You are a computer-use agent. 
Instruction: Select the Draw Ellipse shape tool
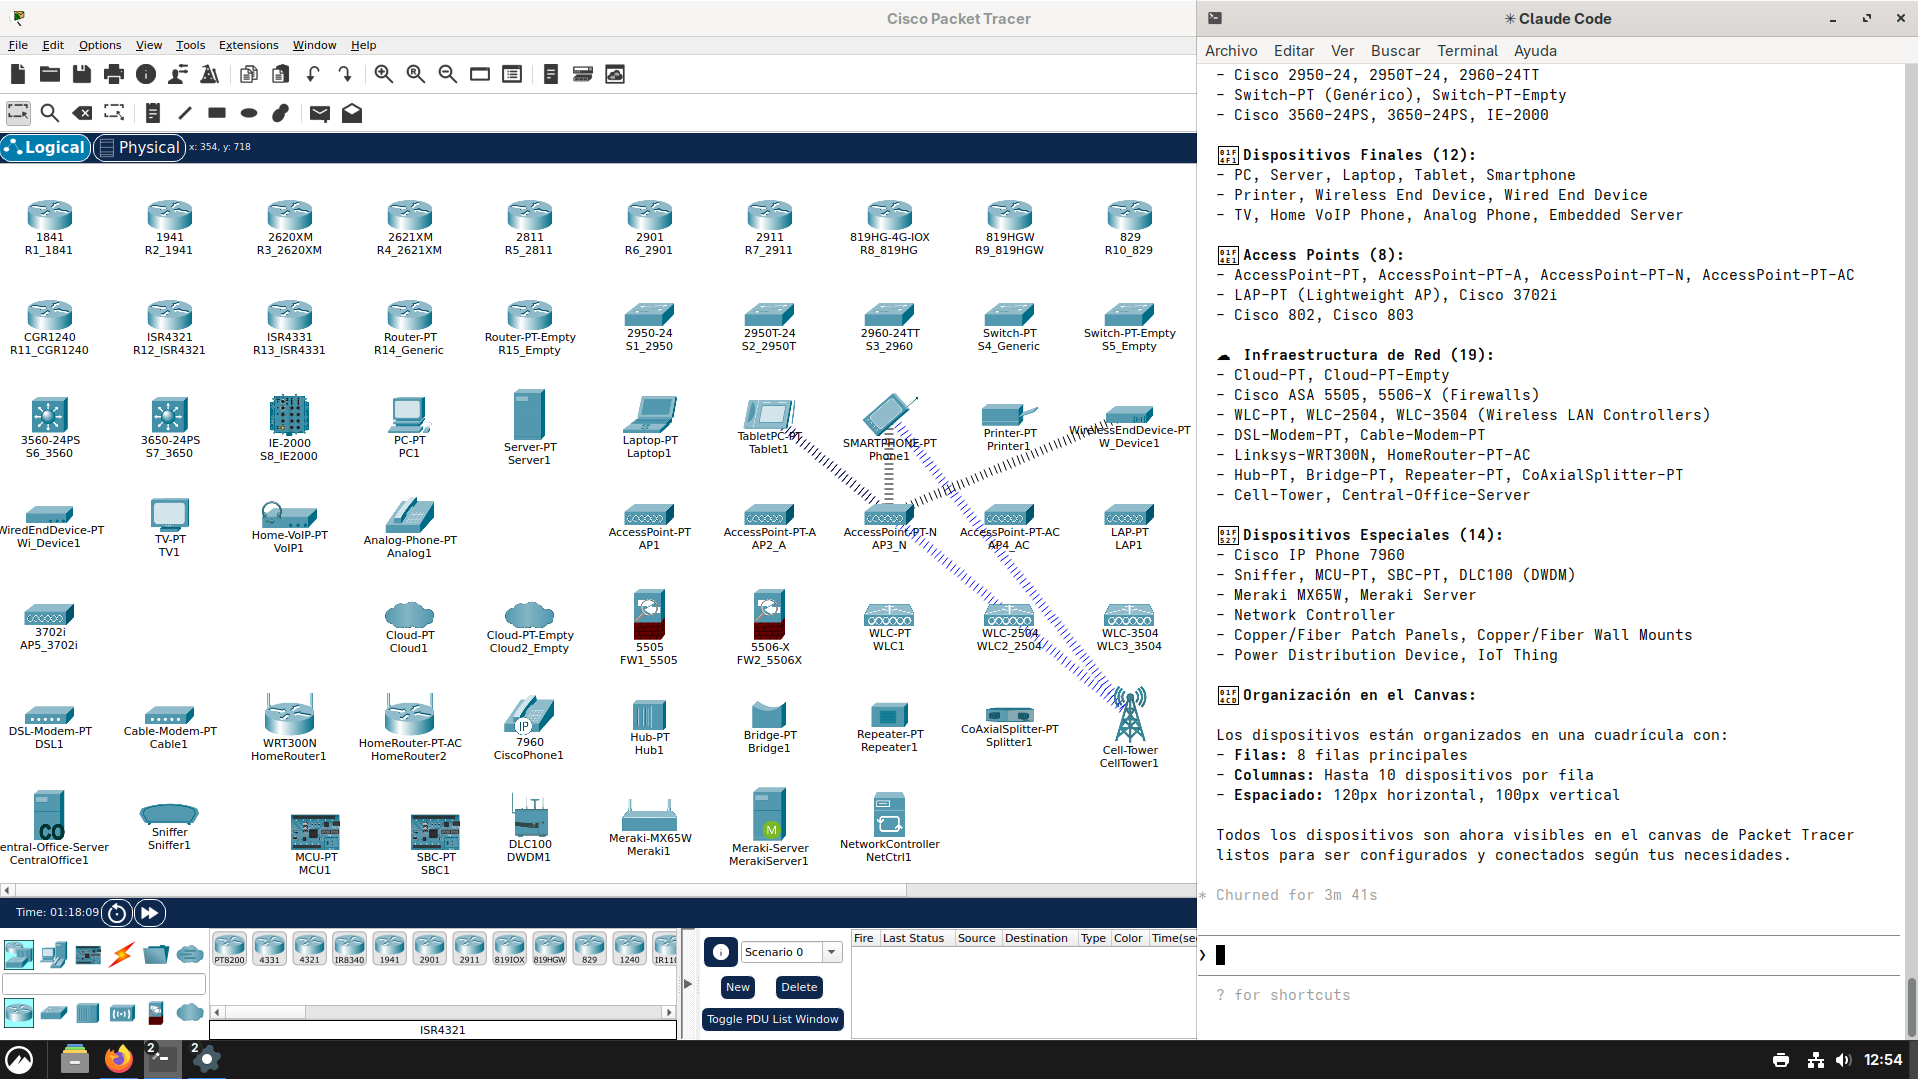pyautogui.click(x=248, y=113)
